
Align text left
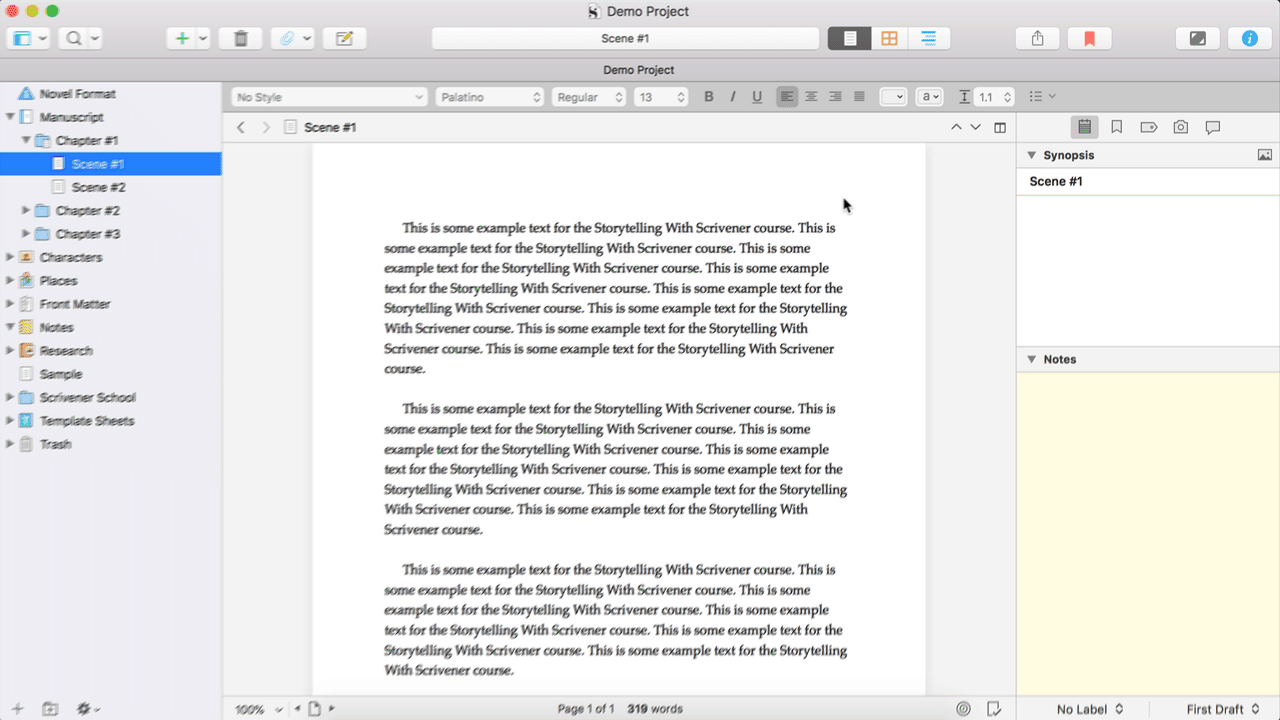click(x=787, y=97)
